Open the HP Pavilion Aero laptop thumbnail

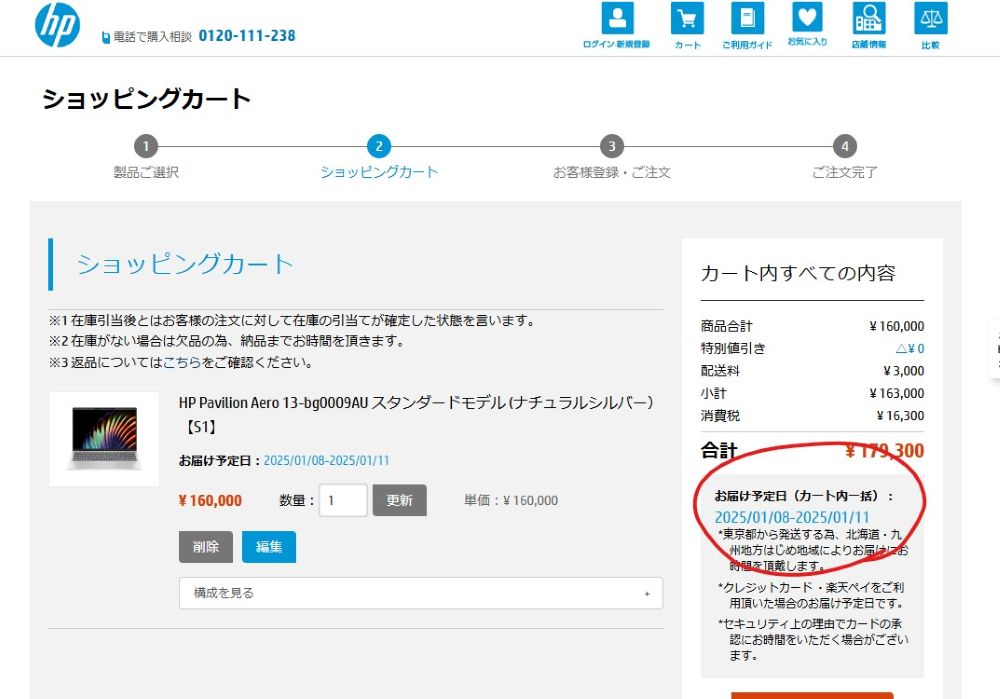pyautogui.click(x=104, y=439)
